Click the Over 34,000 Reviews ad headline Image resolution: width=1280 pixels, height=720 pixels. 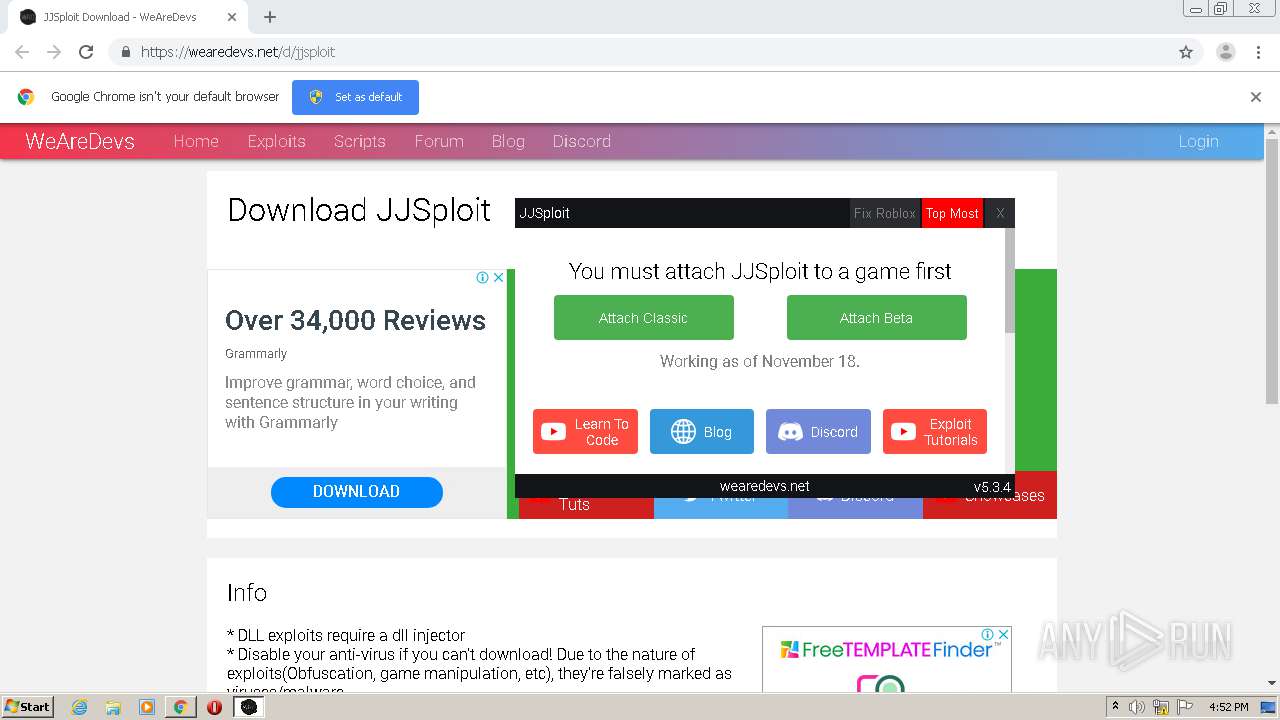pyautogui.click(x=355, y=320)
